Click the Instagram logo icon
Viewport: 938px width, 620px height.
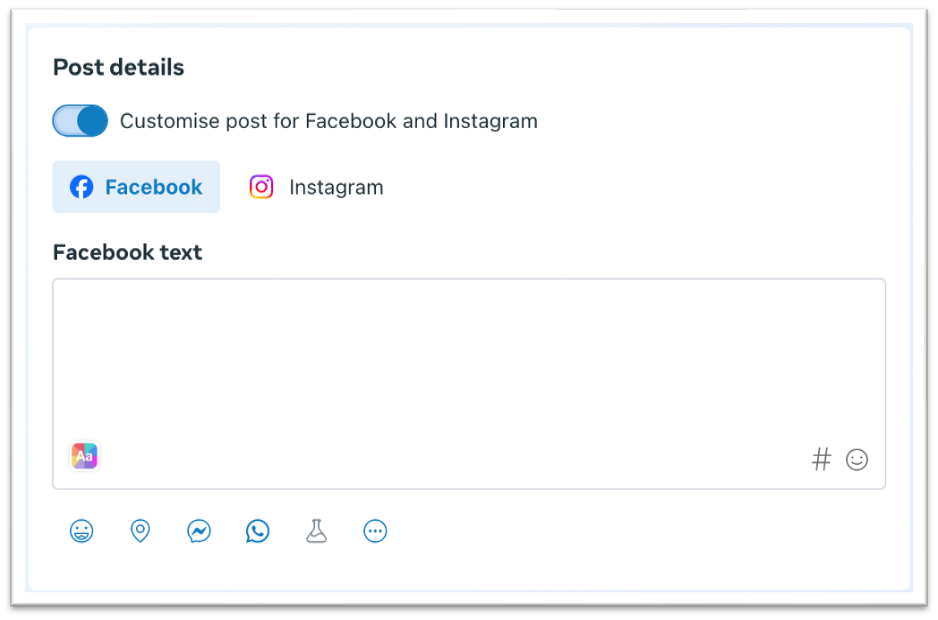click(x=261, y=187)
